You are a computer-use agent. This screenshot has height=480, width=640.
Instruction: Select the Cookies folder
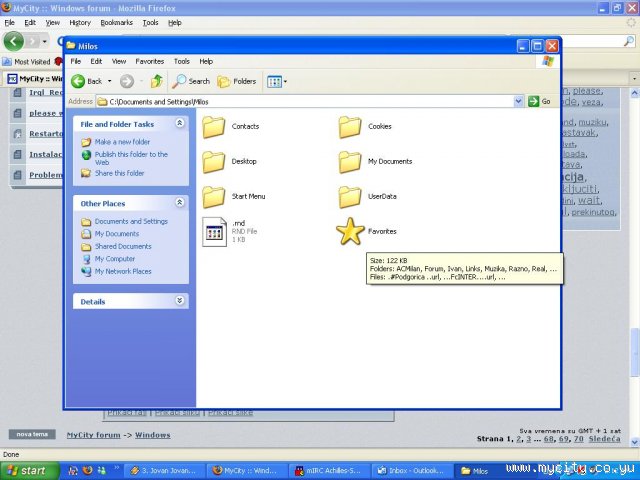365,127
